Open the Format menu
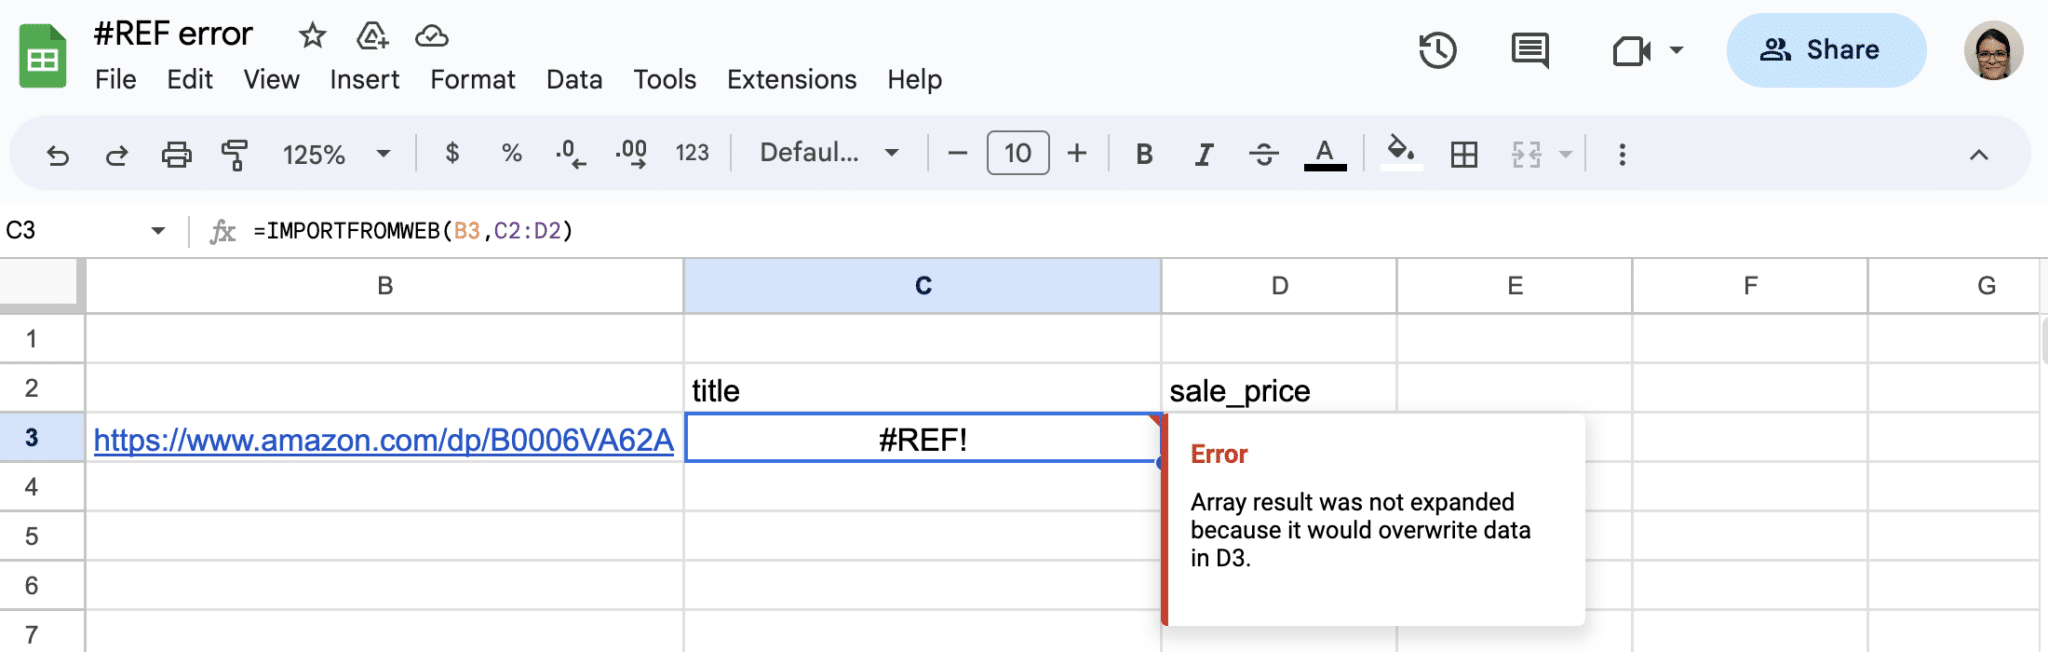 (472, 80)
